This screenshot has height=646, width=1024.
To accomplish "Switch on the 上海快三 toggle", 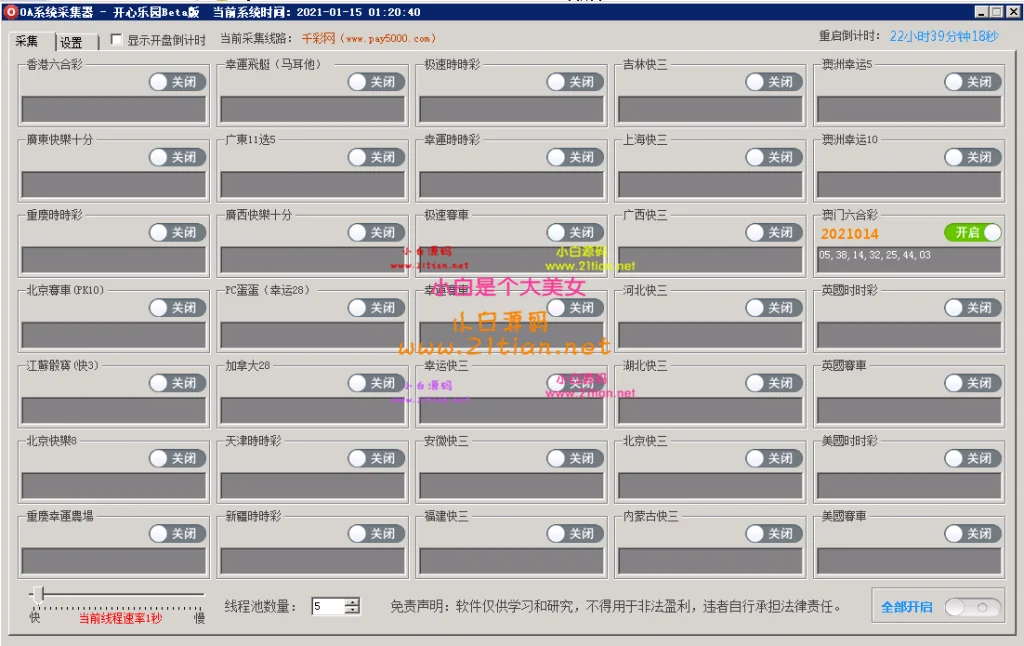I will [x=774, y=157].
